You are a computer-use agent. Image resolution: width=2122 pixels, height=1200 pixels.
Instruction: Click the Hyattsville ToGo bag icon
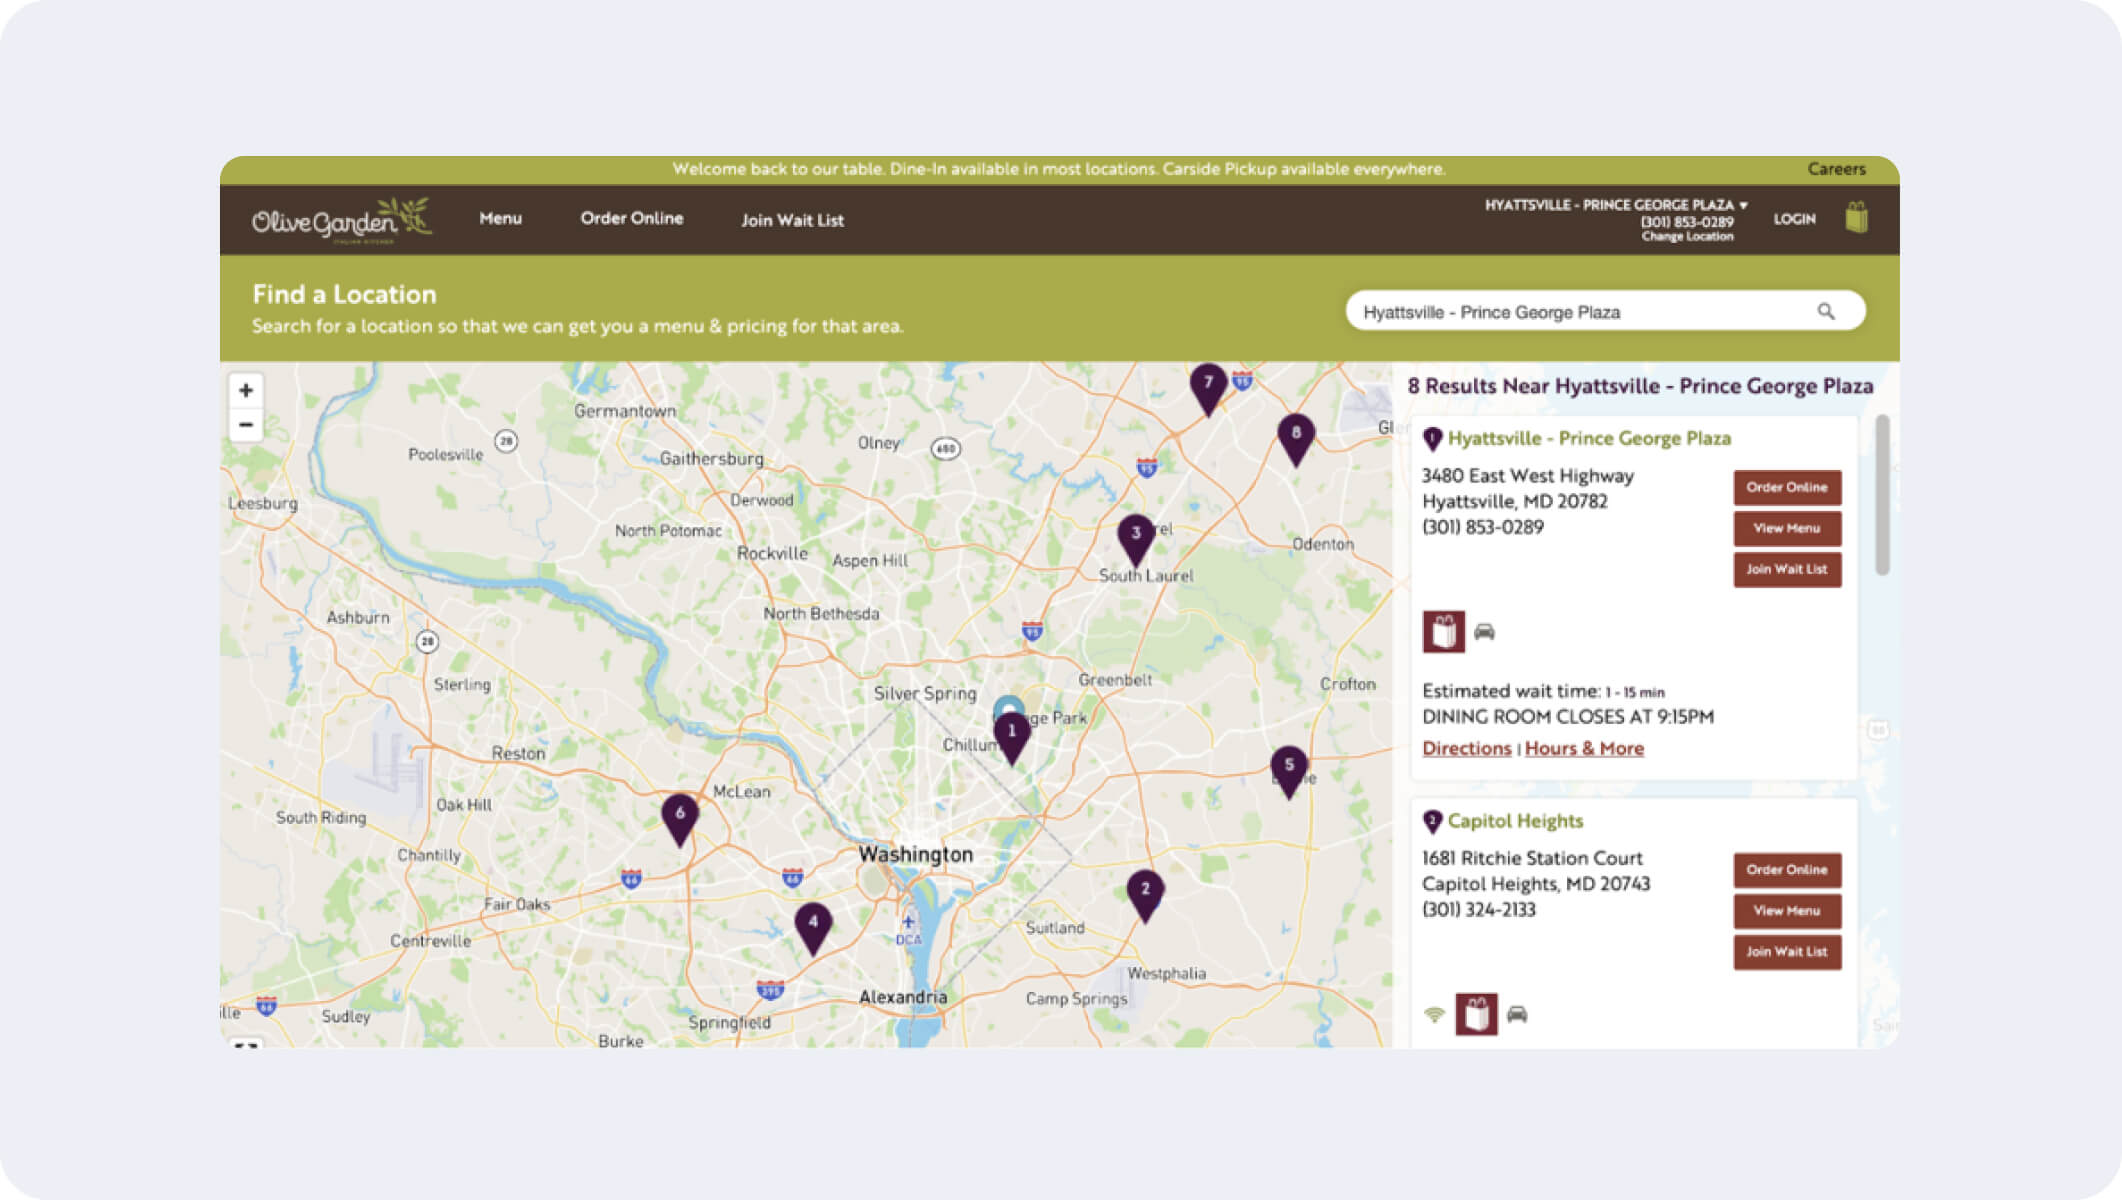[x=1443, y=632]
